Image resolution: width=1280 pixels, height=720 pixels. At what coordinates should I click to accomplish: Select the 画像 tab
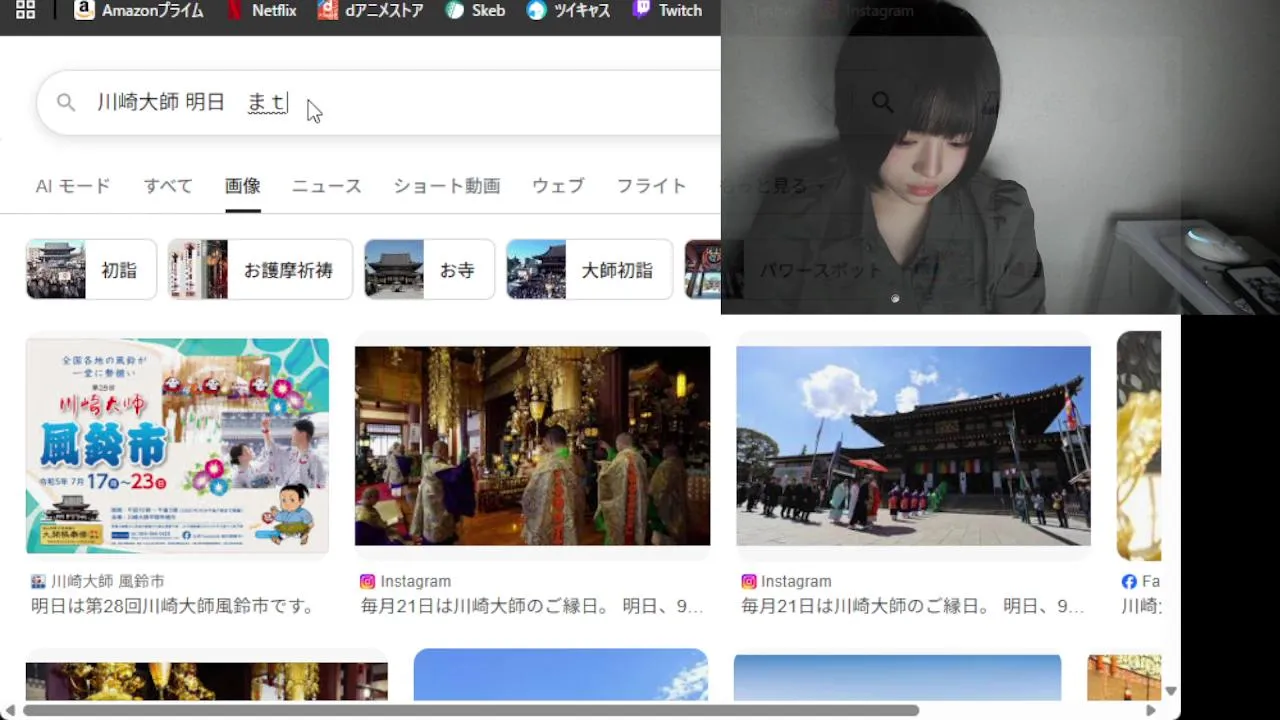point(243,186)
